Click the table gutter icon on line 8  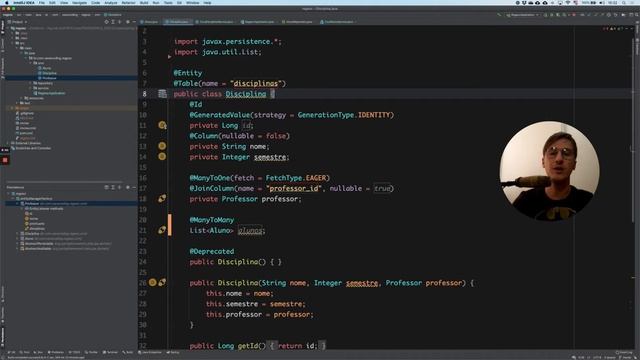click(x=162, y=94)
